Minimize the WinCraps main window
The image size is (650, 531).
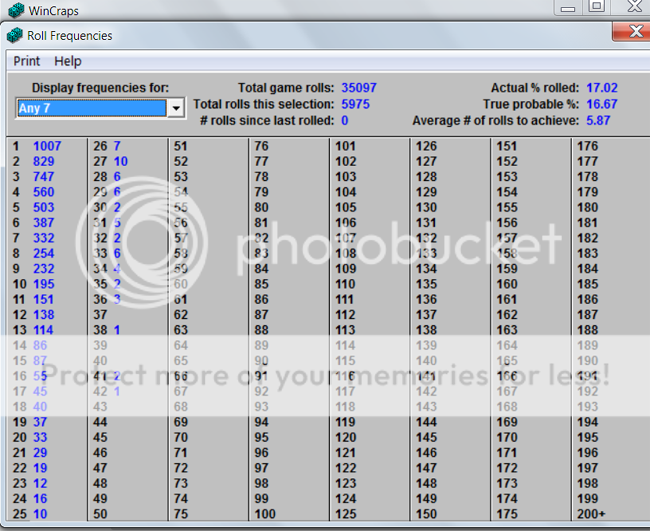click(x=568, y=7)
